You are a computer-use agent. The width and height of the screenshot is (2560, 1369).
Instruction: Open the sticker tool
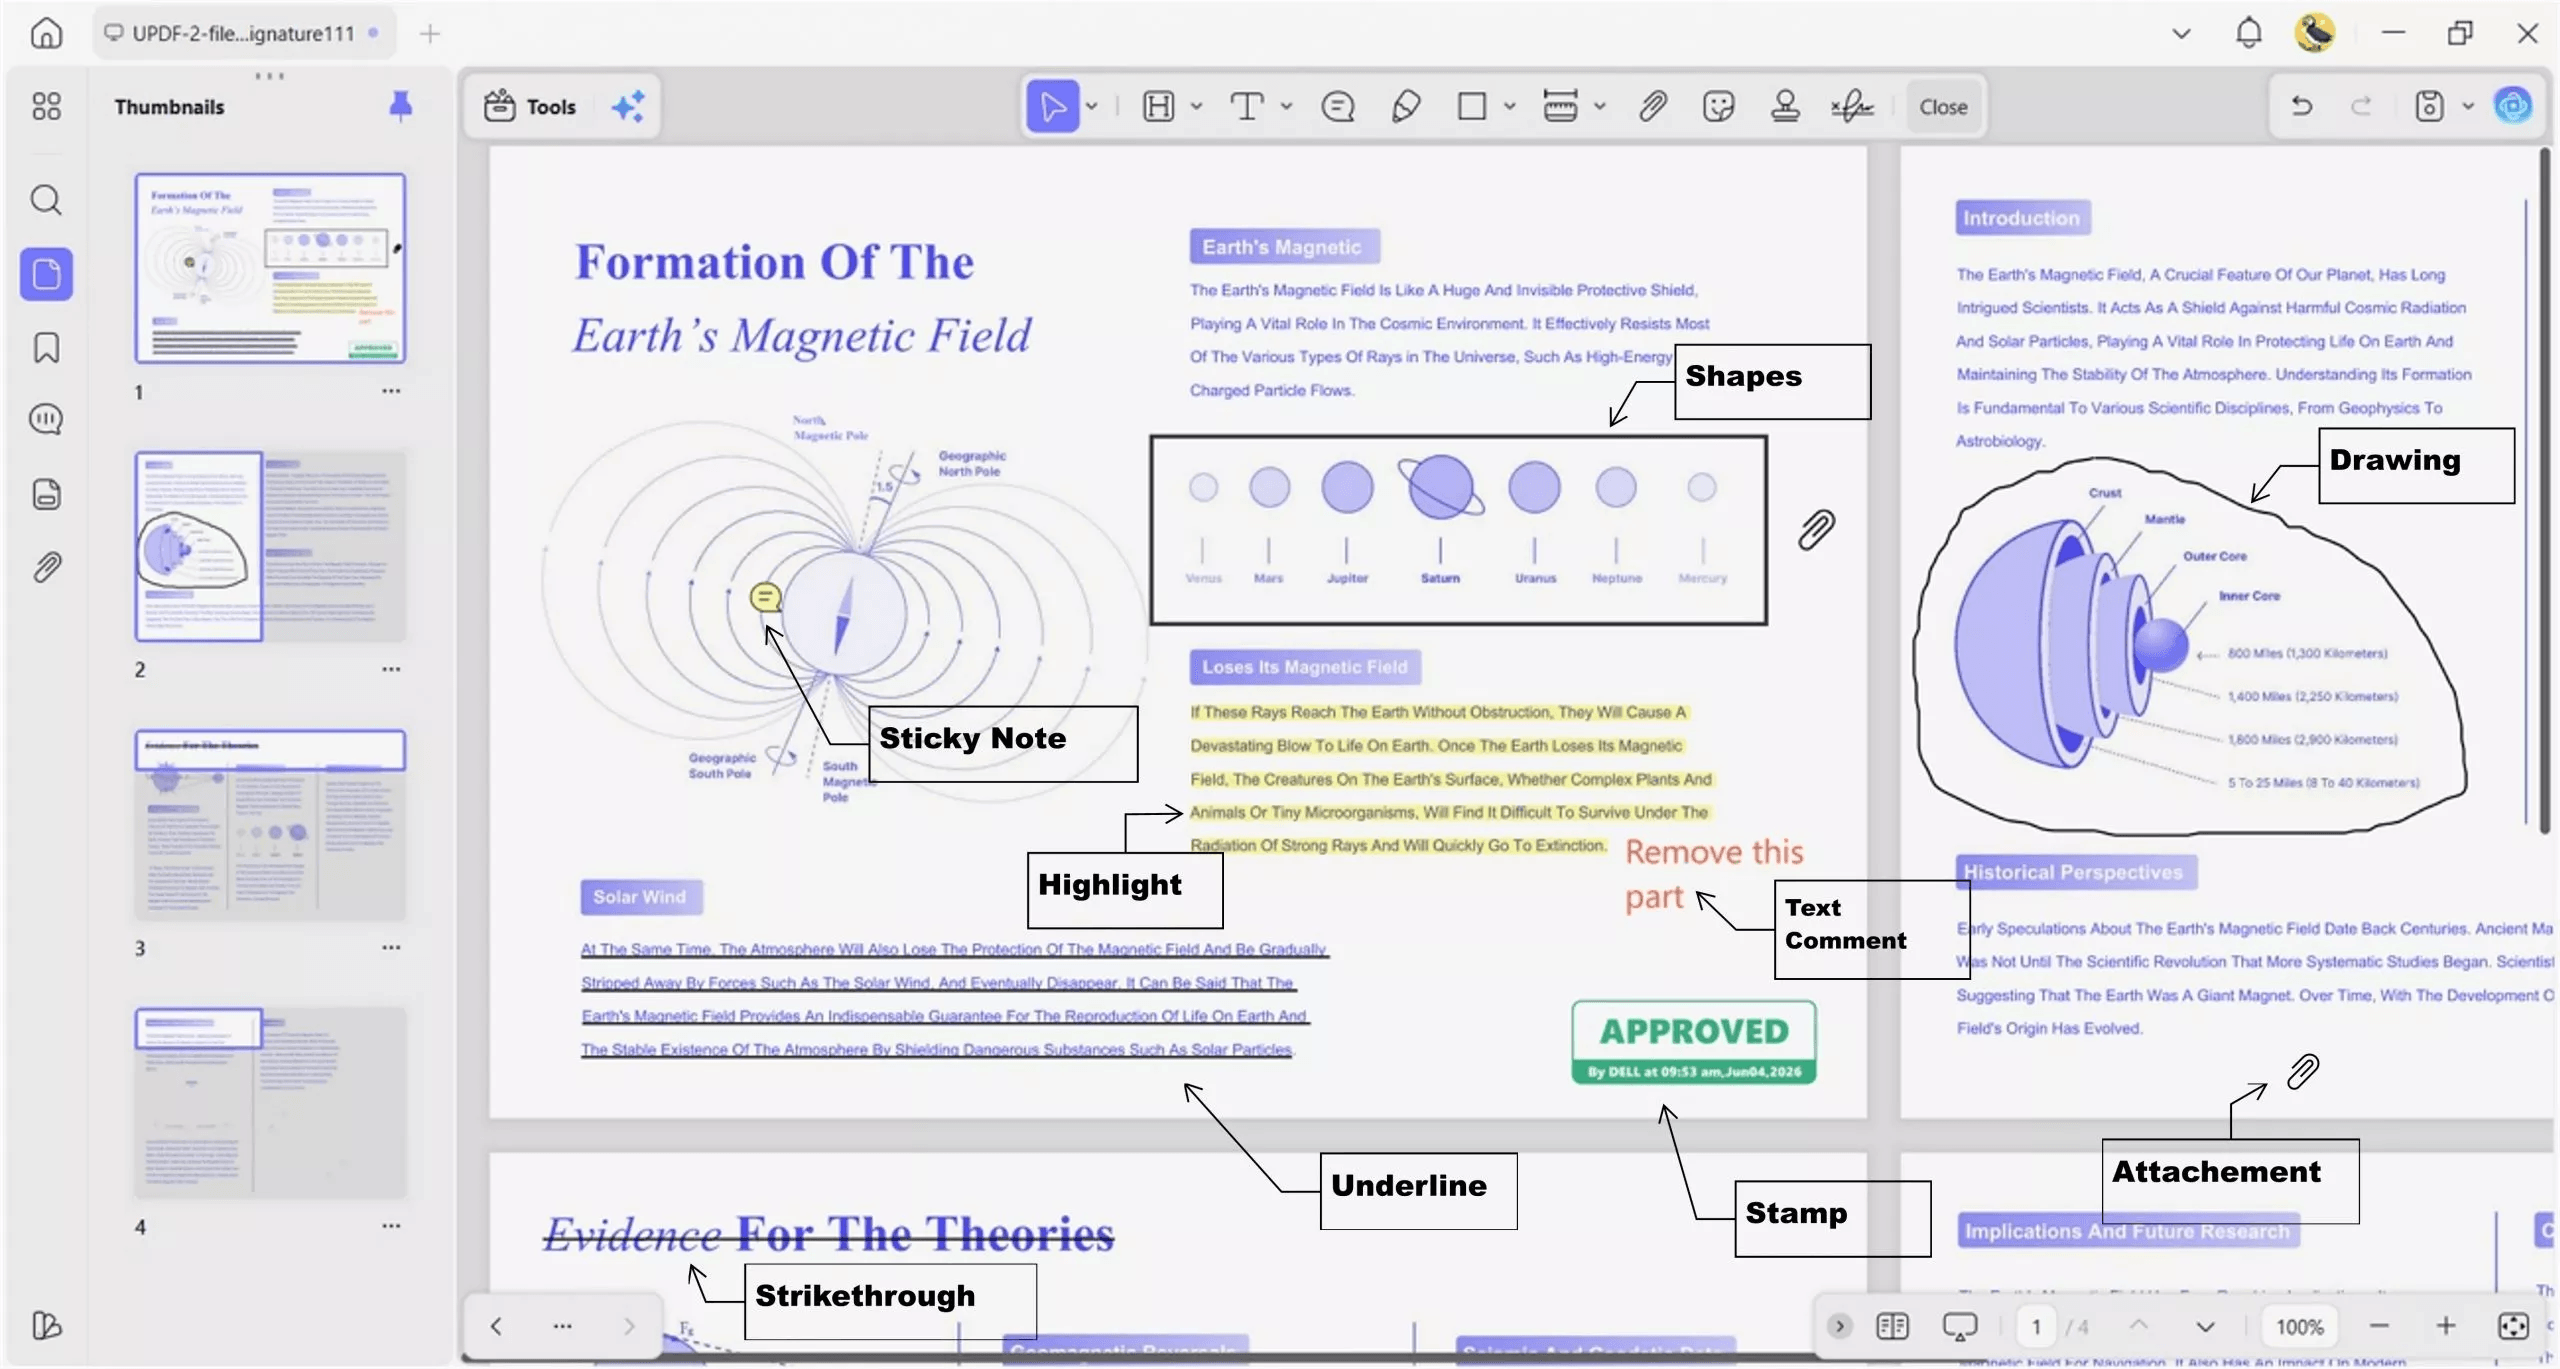[x=1718, y=106]
